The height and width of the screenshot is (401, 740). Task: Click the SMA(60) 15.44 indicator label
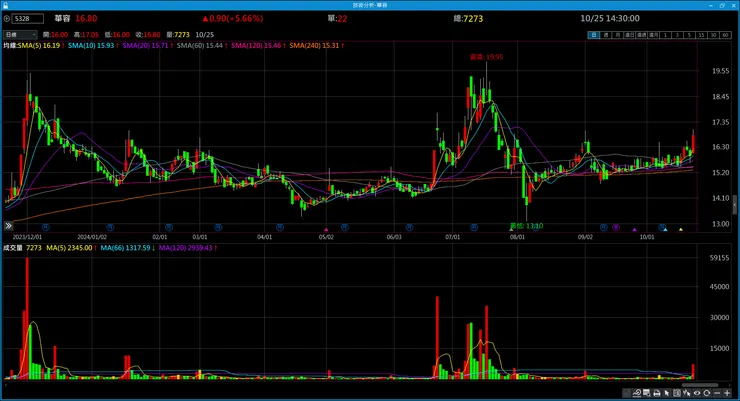tap(202, 46)
